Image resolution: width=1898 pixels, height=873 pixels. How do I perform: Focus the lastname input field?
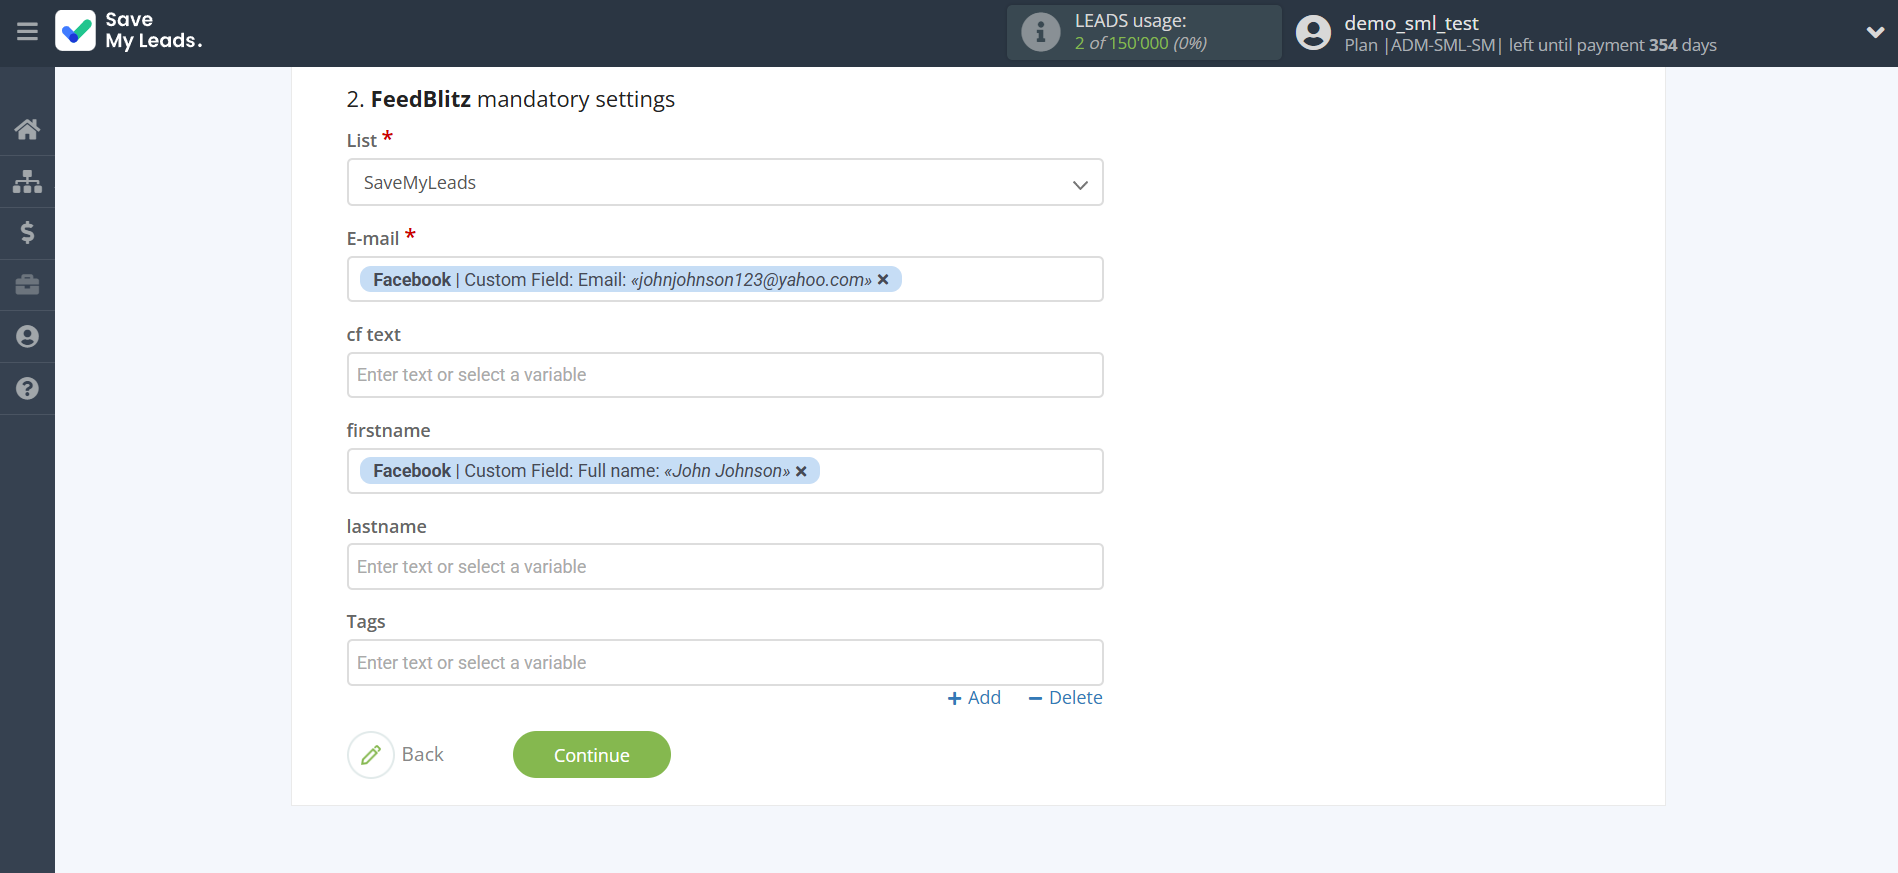pyautogui.click(x=725, y=567)
